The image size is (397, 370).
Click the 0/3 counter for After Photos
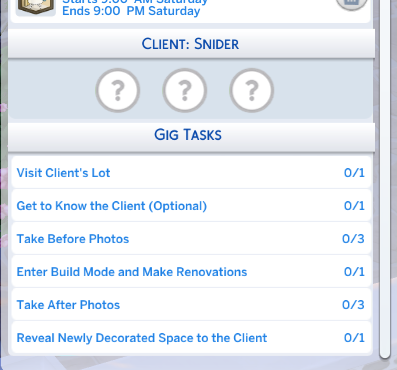coord(353,305)
